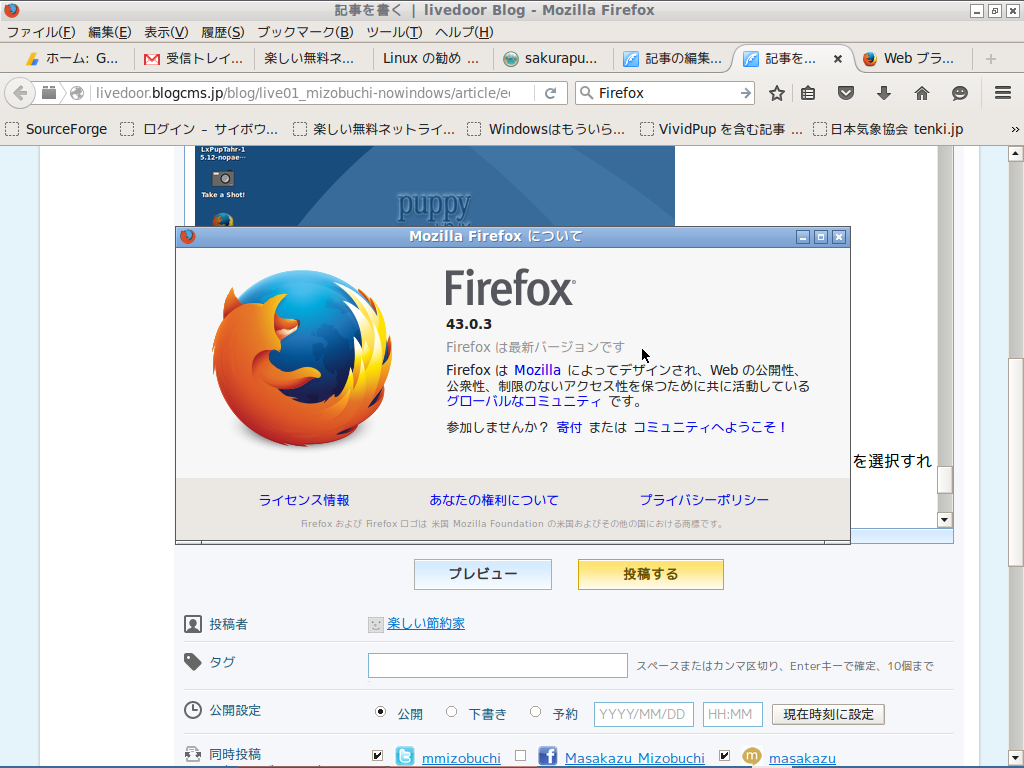Open the Windowsはもういら... bookmark
1024x768 pixels.
pyautogui.click(x=547, y=129)
